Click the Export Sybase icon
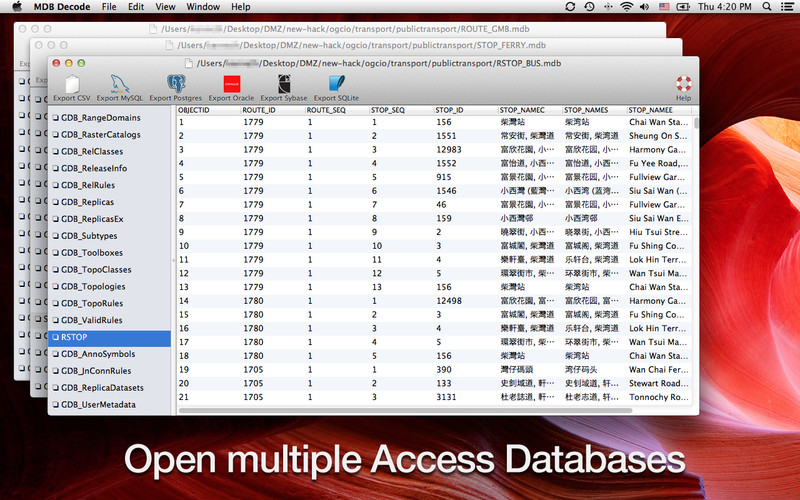The height and width of the screenshot is (500, 800). (x=284, y=84)
